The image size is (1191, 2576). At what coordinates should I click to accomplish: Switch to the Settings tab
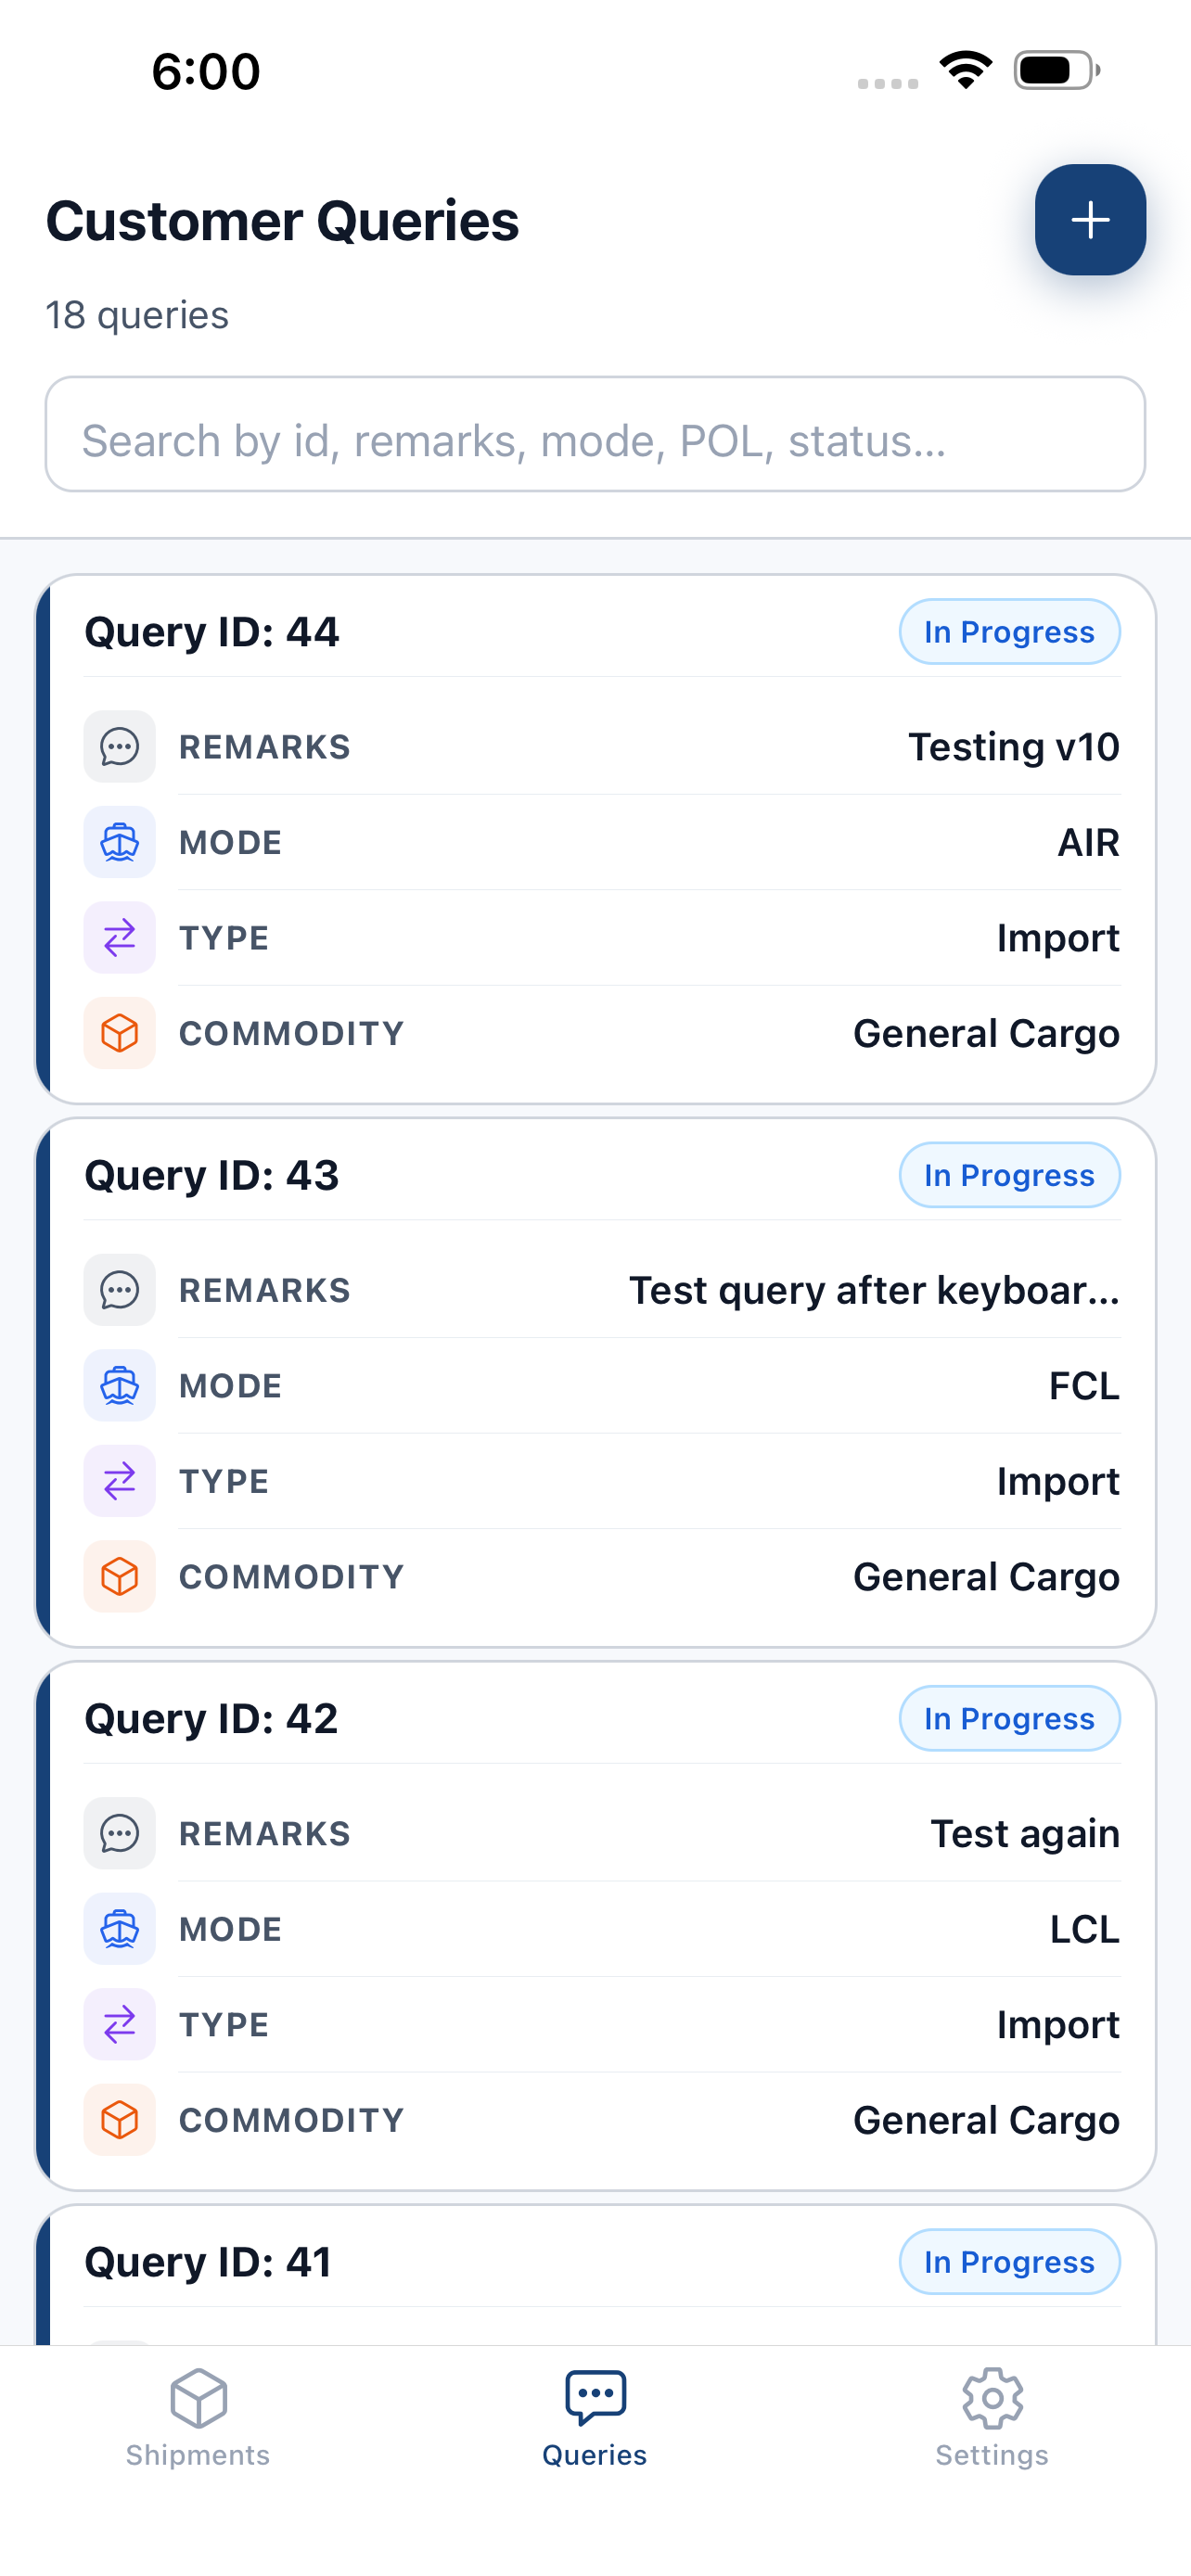992,2418
